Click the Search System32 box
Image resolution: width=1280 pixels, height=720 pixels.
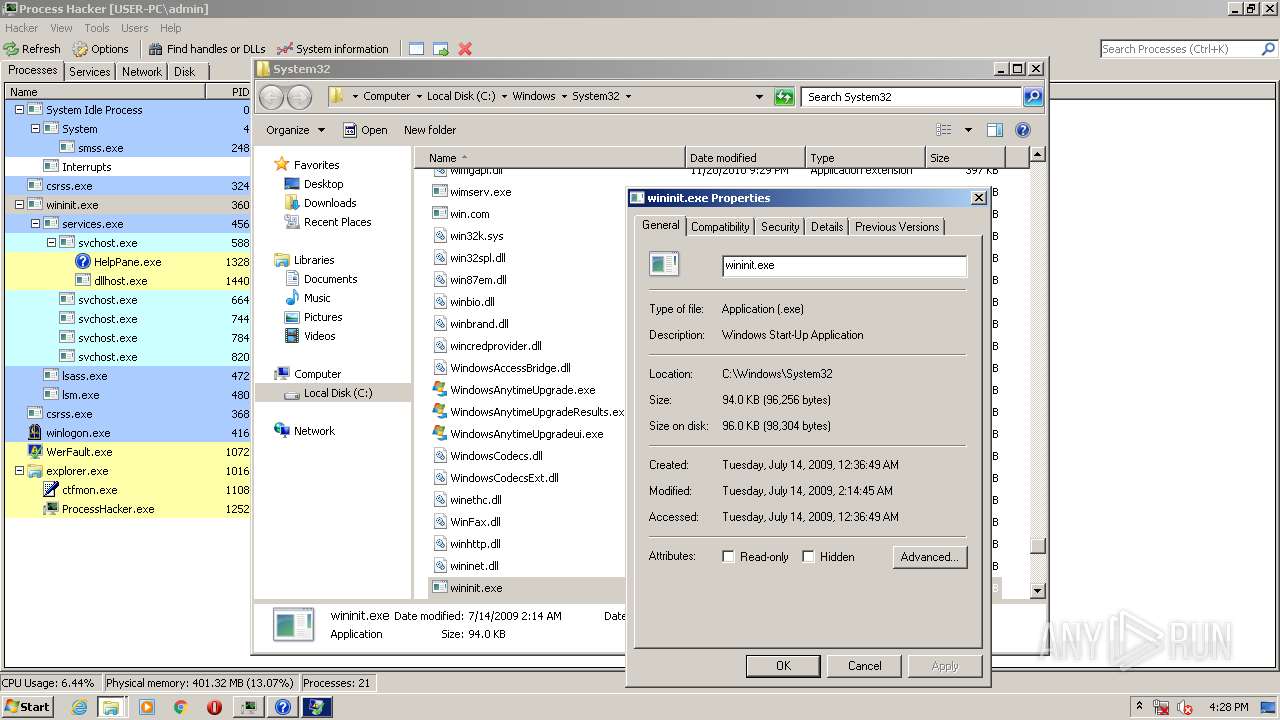point(911,97)
